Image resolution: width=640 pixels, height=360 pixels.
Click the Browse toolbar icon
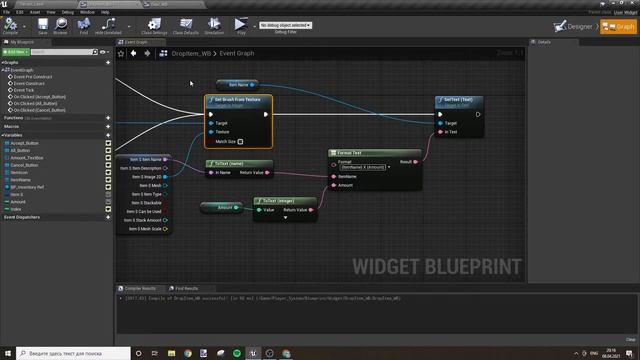[x=60, y=26]
